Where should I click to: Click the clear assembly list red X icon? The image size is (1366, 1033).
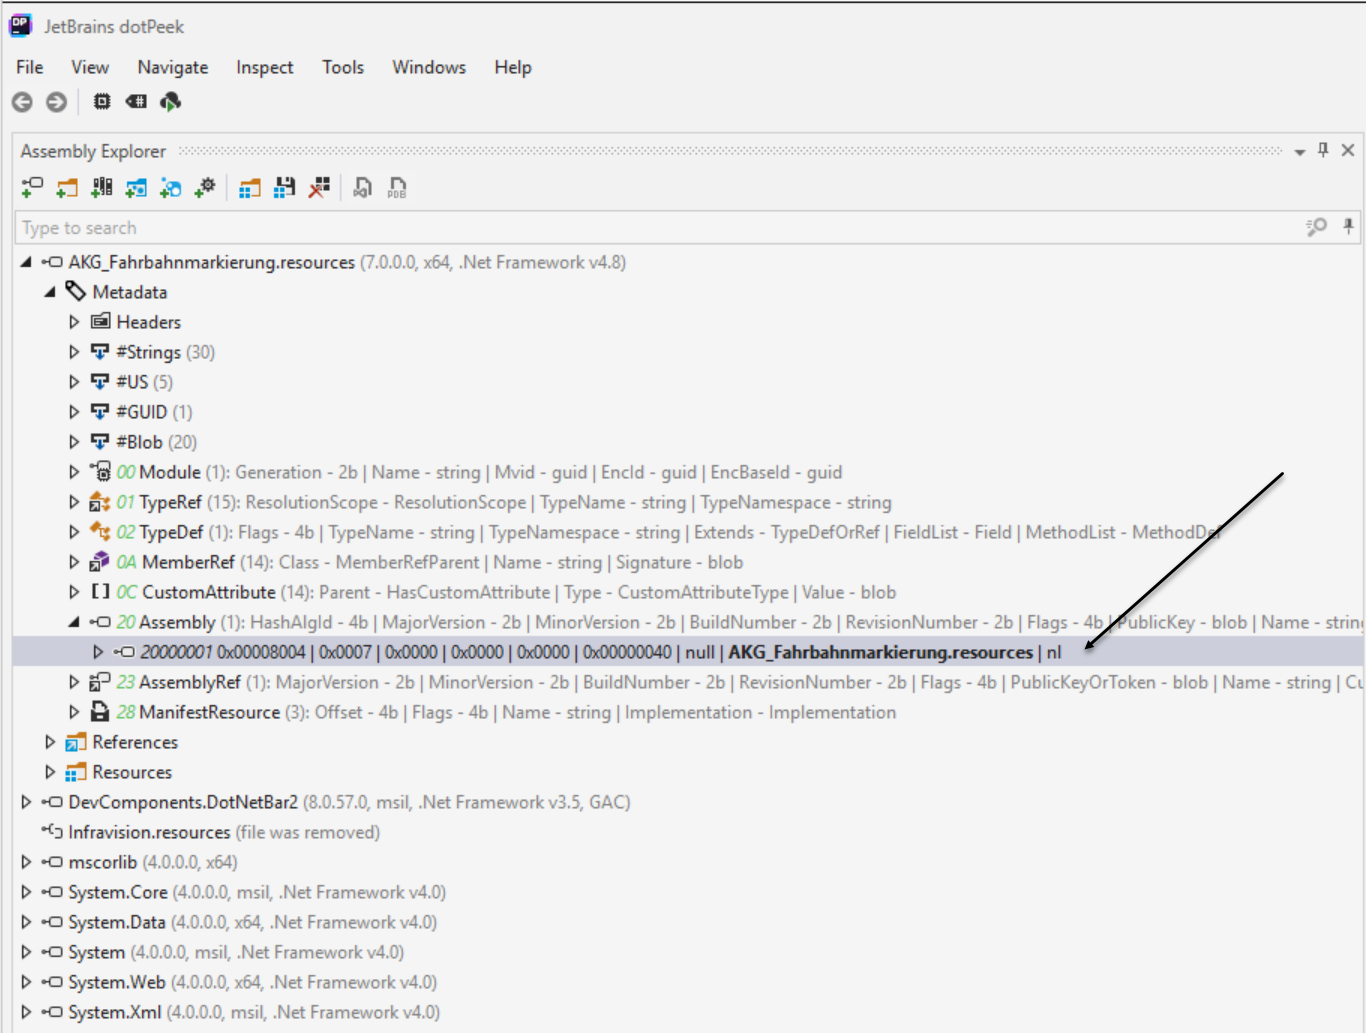[319, 187]
